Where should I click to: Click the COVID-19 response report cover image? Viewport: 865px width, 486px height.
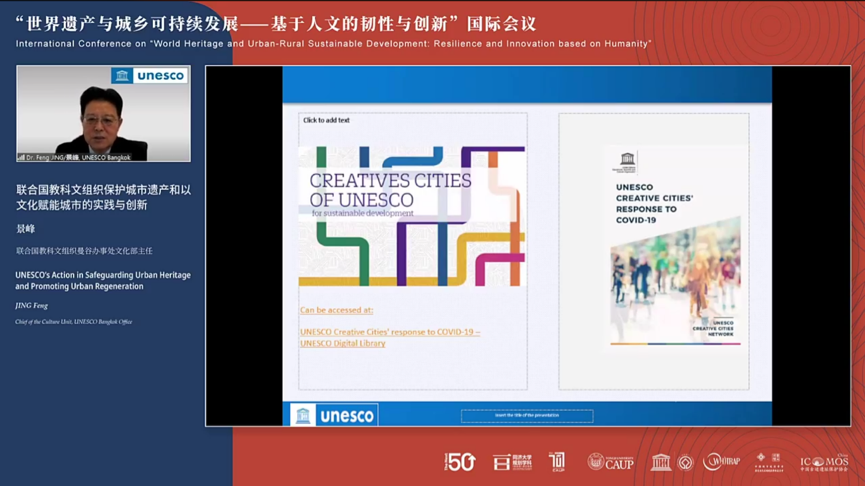[x=675, y=247]
